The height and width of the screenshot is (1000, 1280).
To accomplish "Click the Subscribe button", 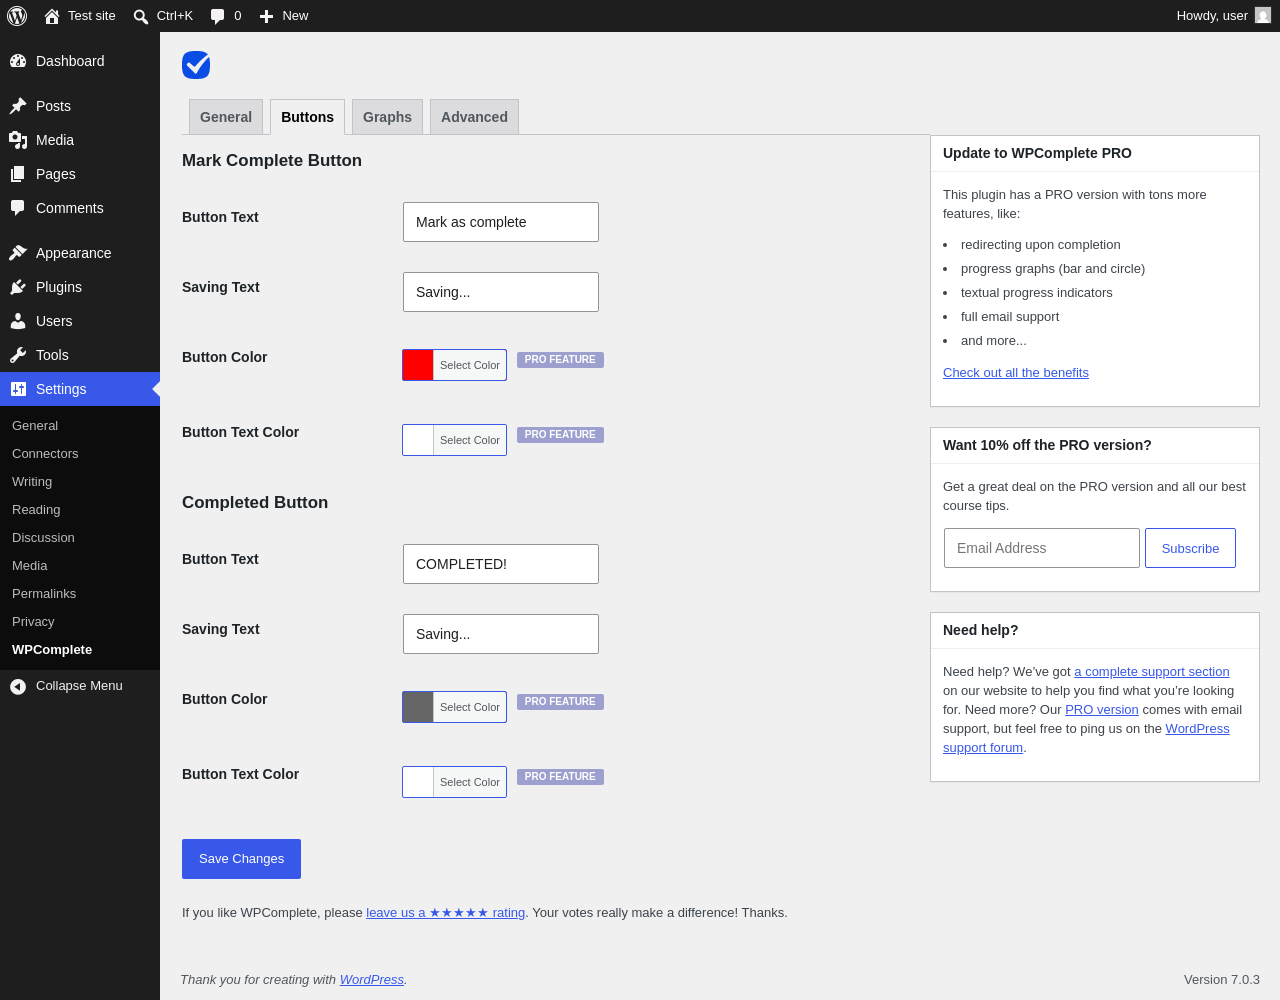I will 1190,548.
